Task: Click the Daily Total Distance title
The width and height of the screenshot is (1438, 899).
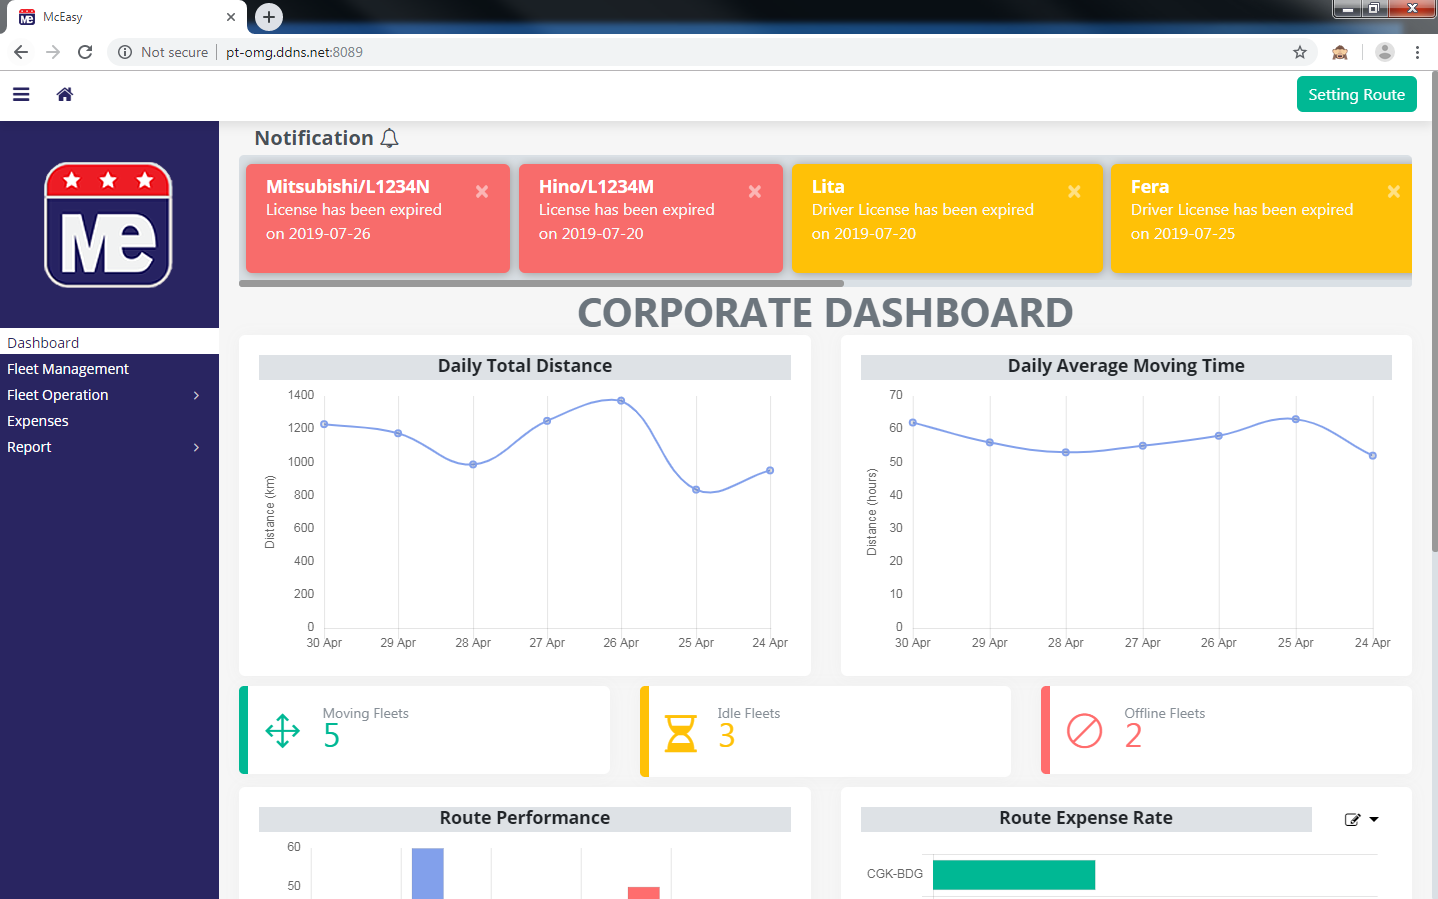Action: click(x=525, y=366)
